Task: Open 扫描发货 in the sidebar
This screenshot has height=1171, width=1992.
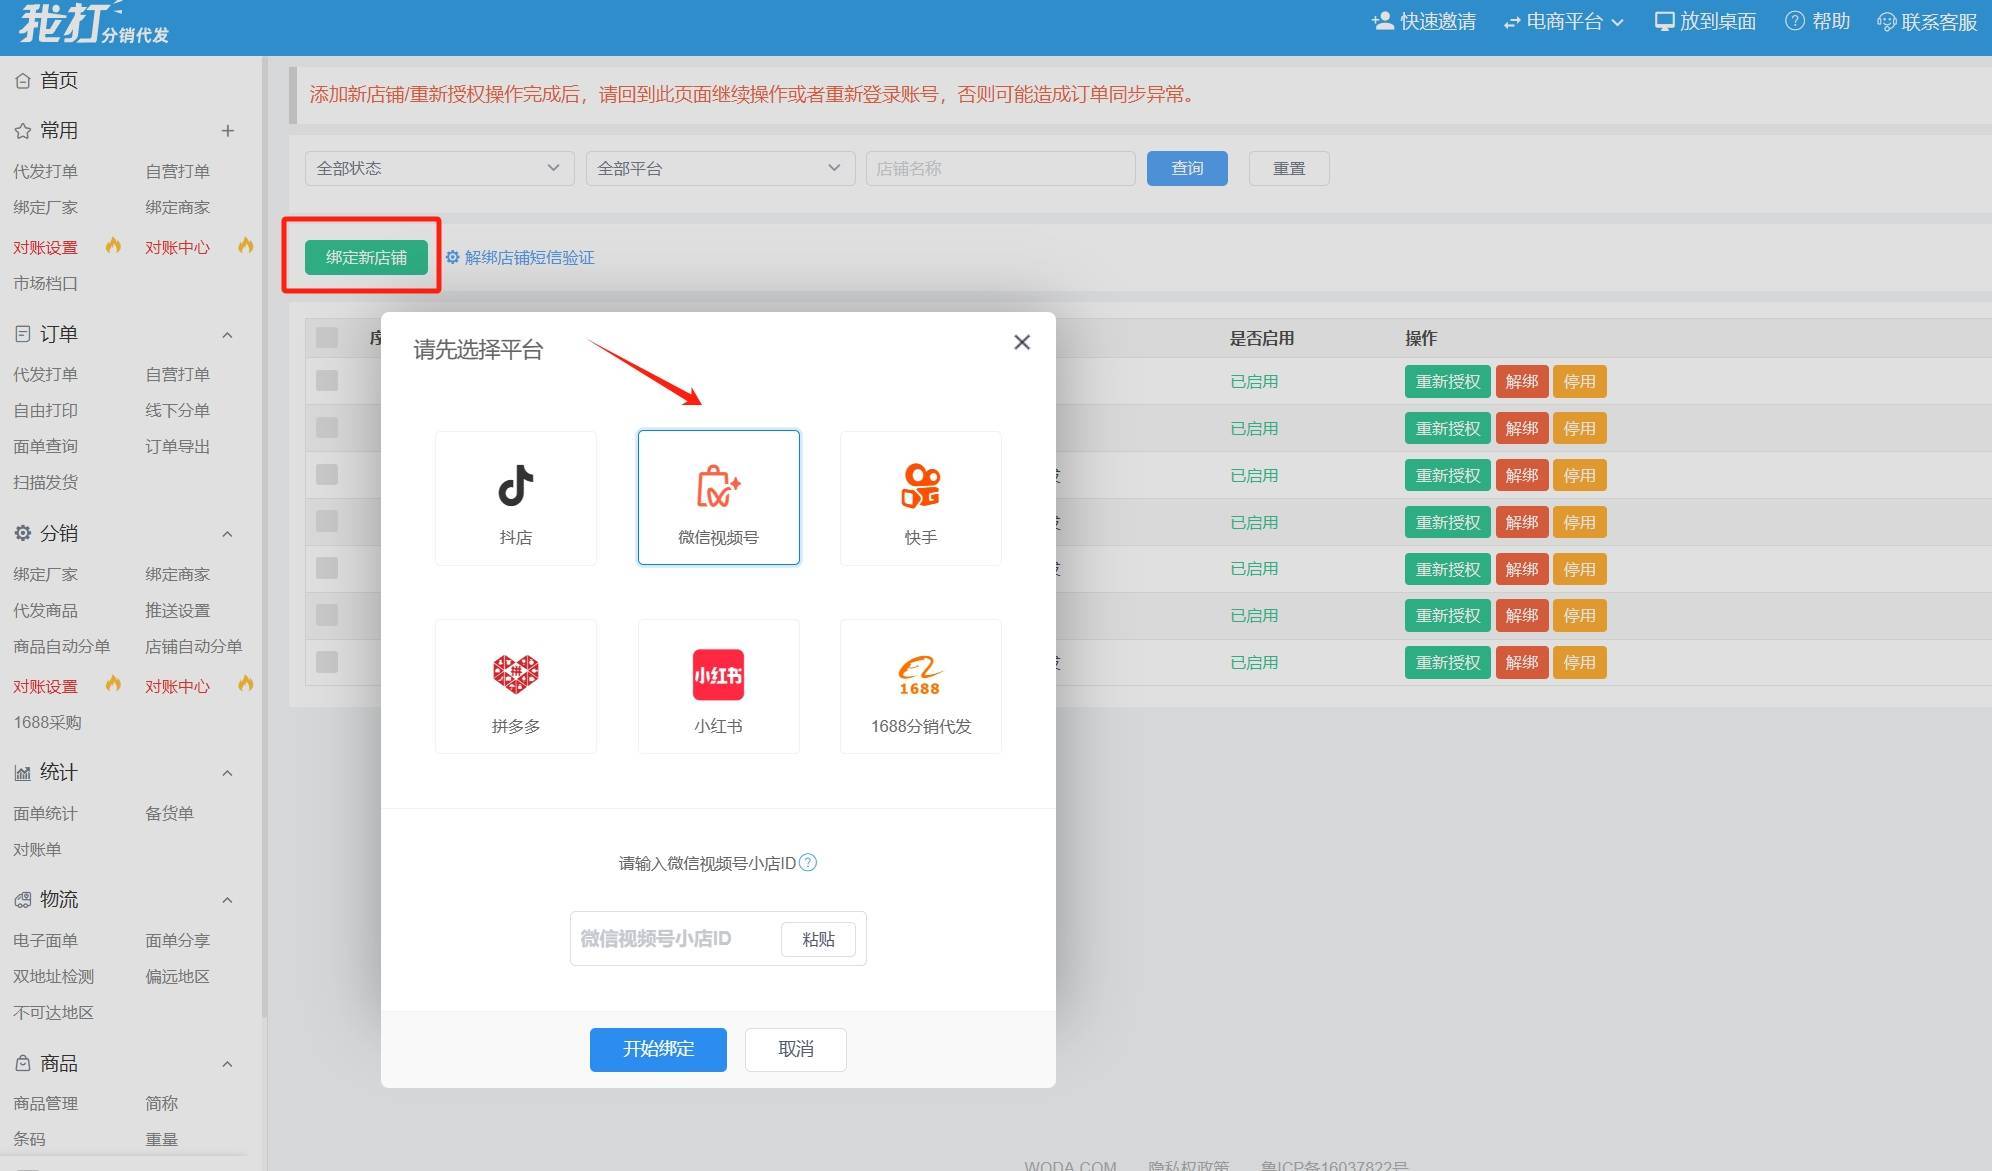Action: pos(45,482)
